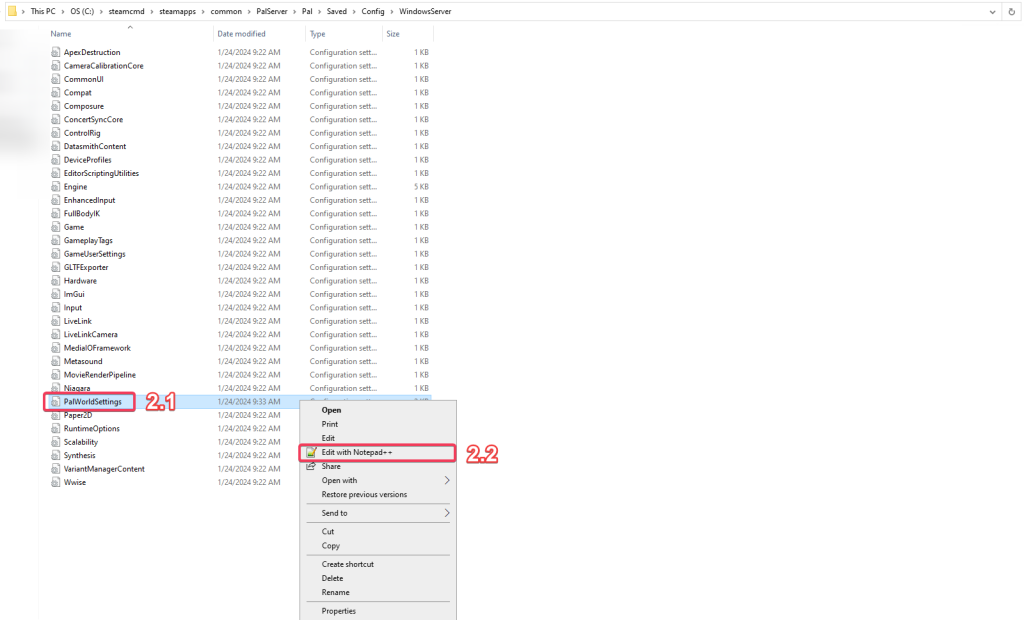
Task: Sort files using the 'Date modified' column header
Action: pos(243,33)
